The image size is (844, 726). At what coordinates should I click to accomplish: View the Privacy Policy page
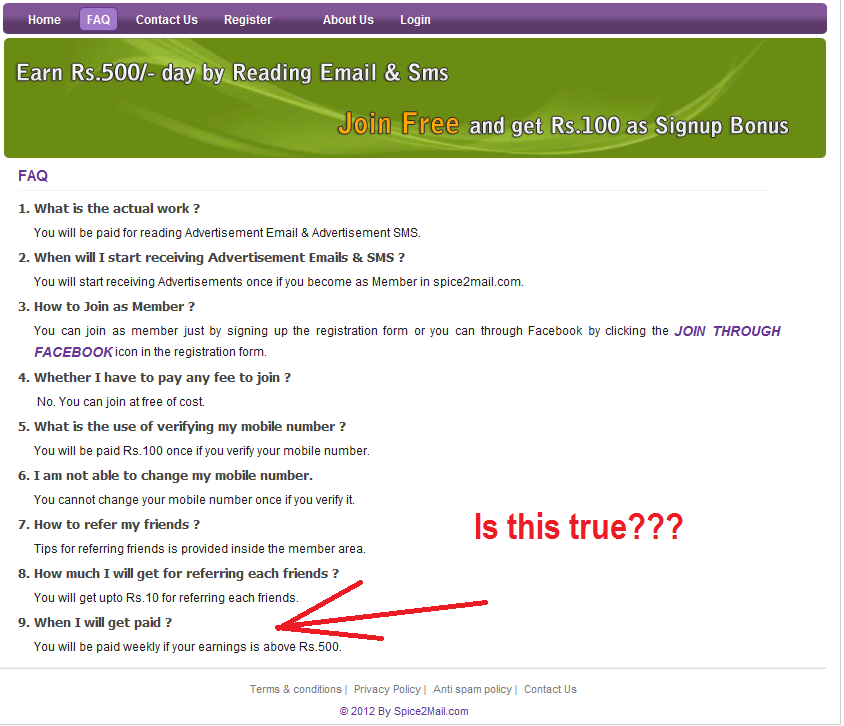tap(387, 689)
